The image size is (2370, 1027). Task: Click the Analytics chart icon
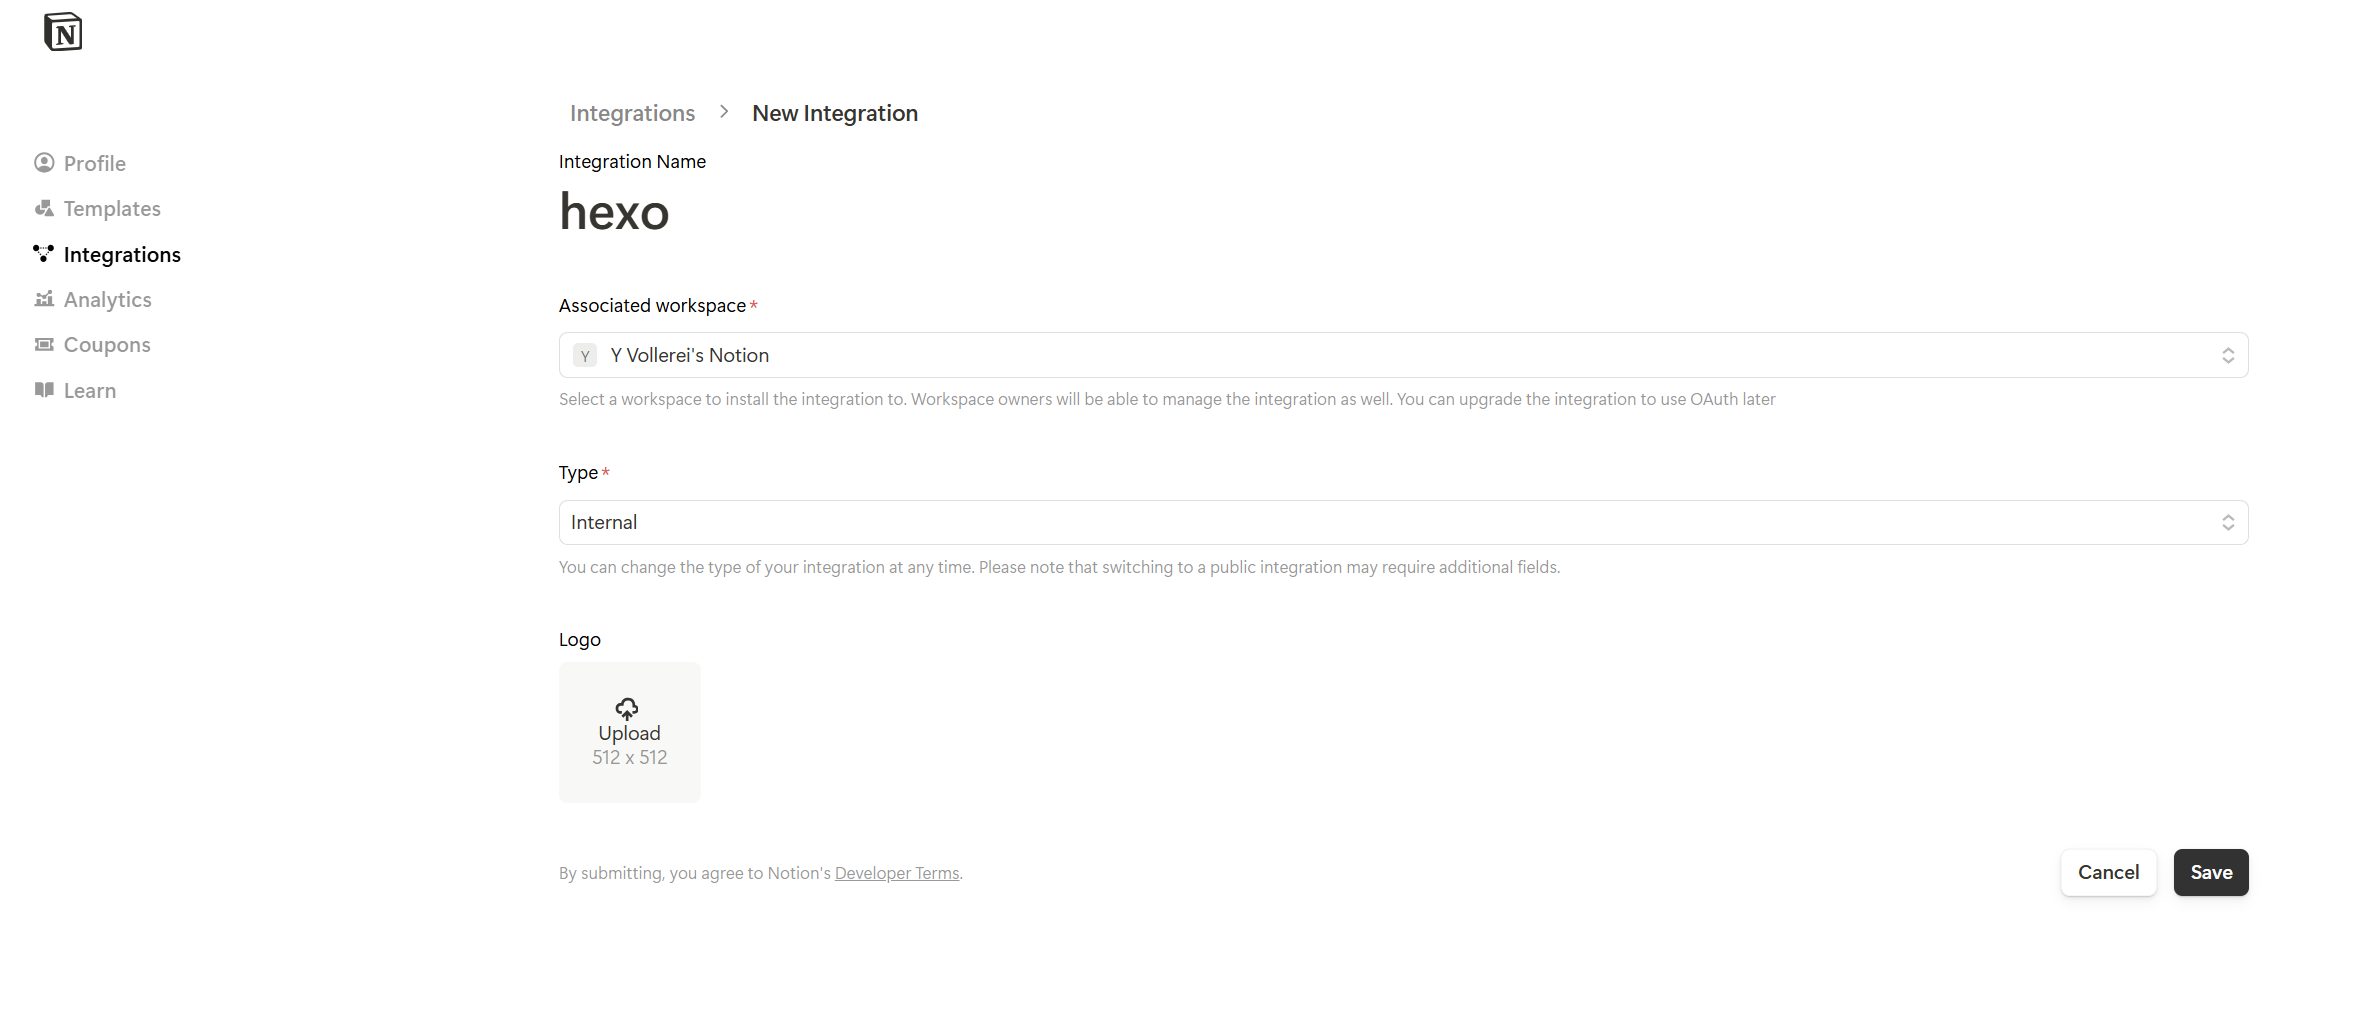click(x=44, y=299)
